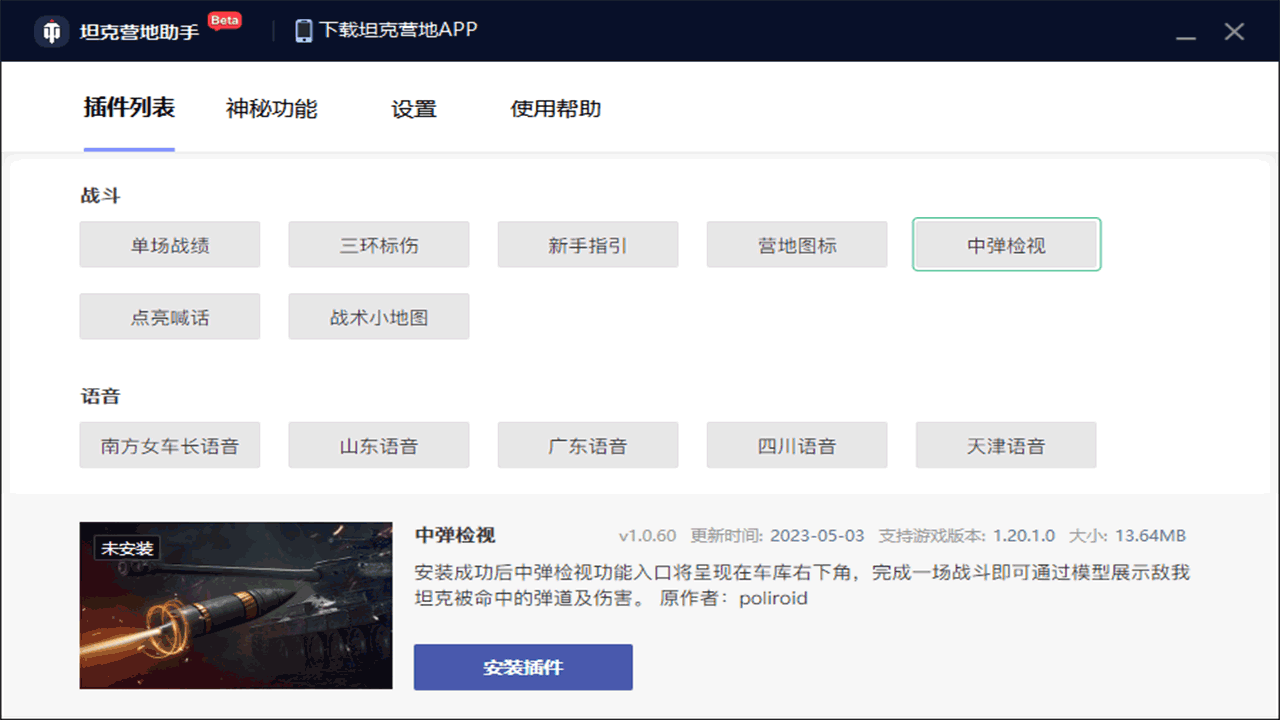Select the 战术小地图 plugin
The image size is (1280, 720).
[379, 317]
